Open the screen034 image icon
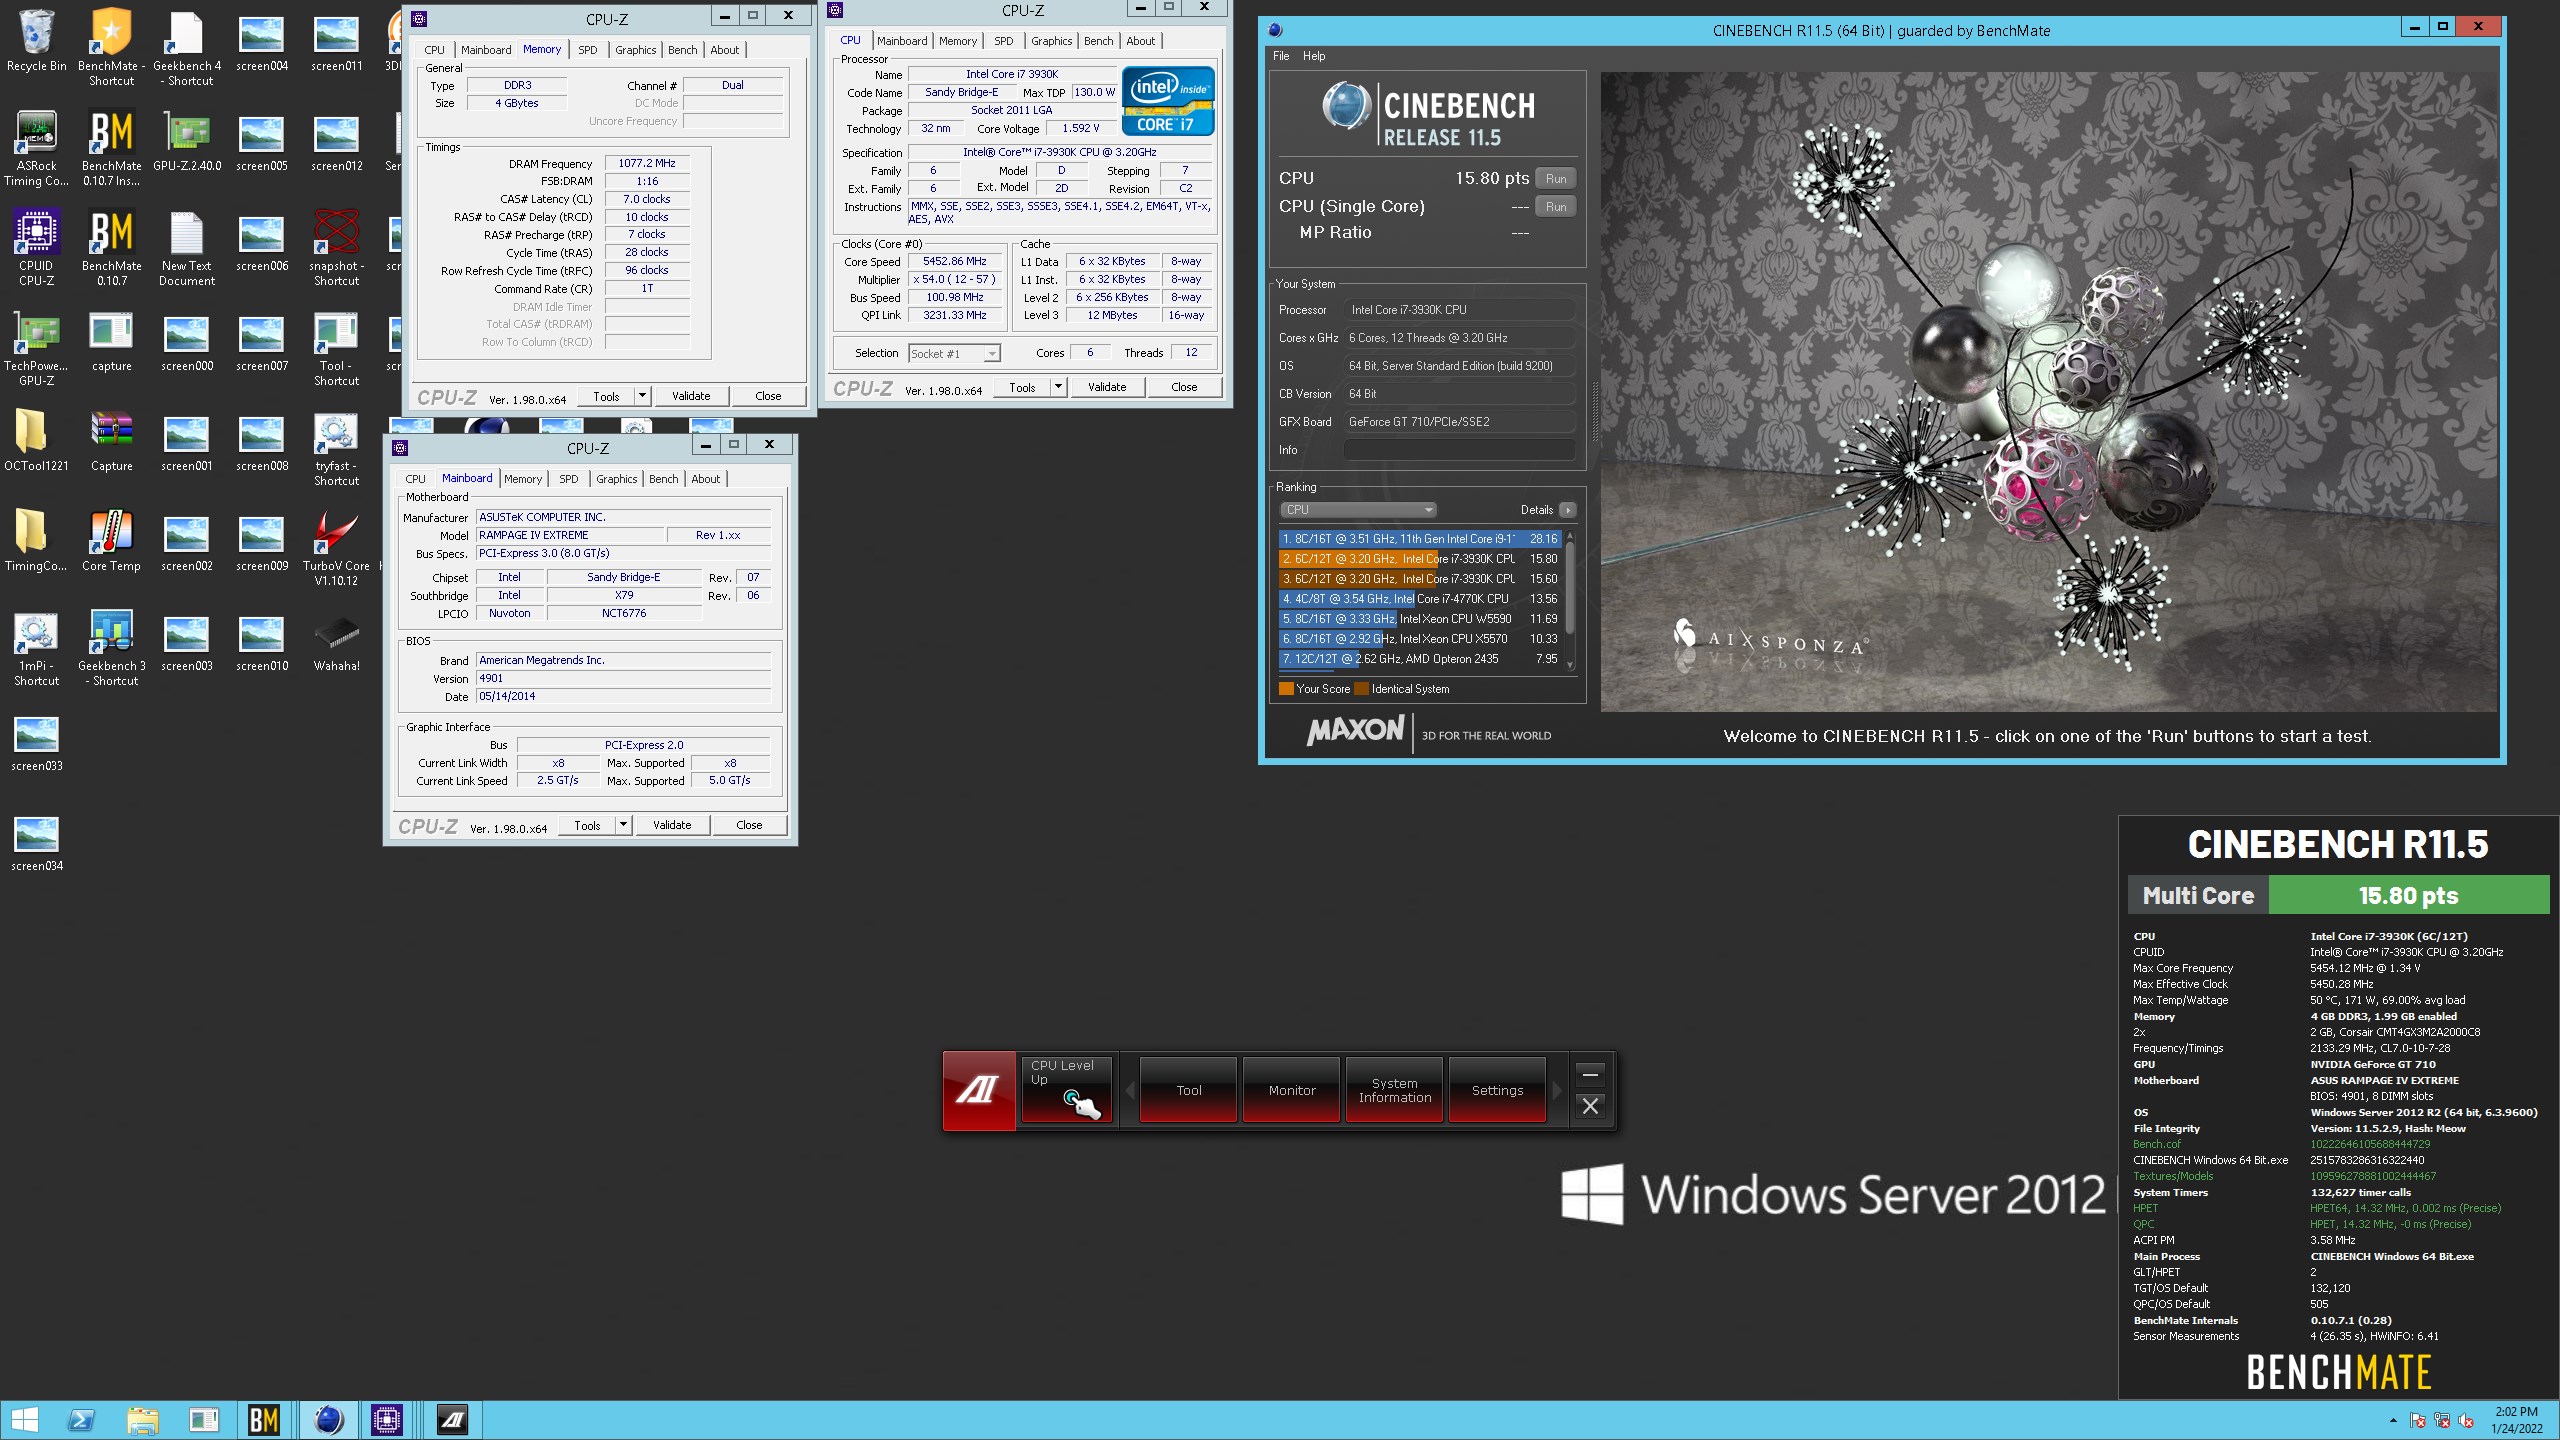This screenshot has width=2560, height=1440. tap(36, 840)
